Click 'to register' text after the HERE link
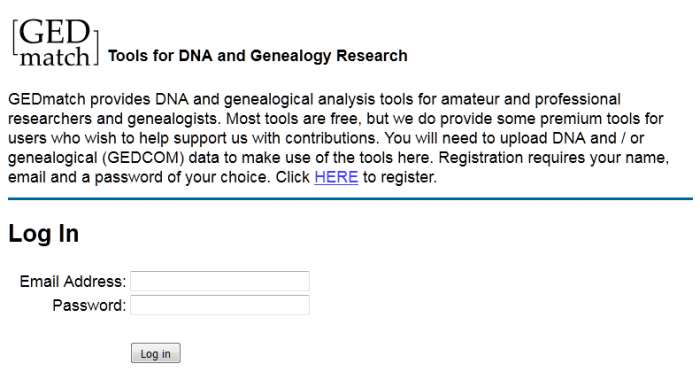This screenshot has width=700, height=387. tap(399, 177)
